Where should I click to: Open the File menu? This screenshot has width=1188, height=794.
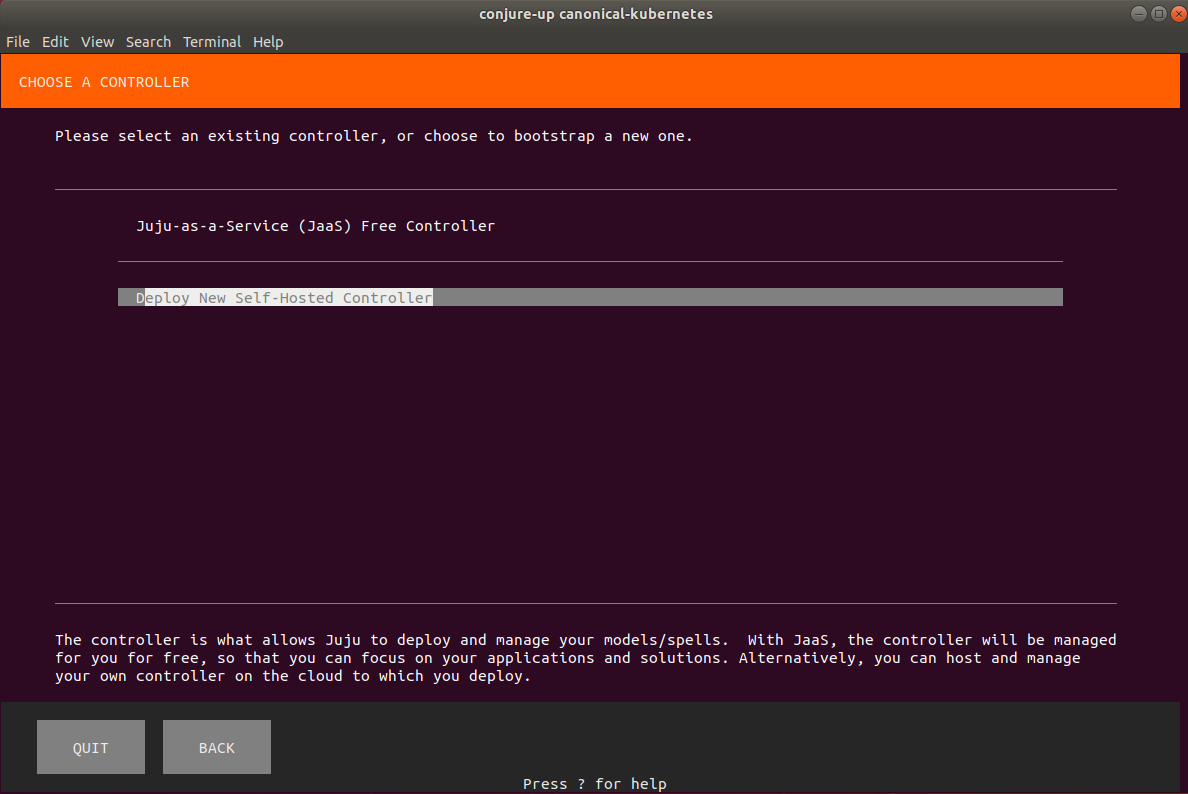click(x=17, y=42)
